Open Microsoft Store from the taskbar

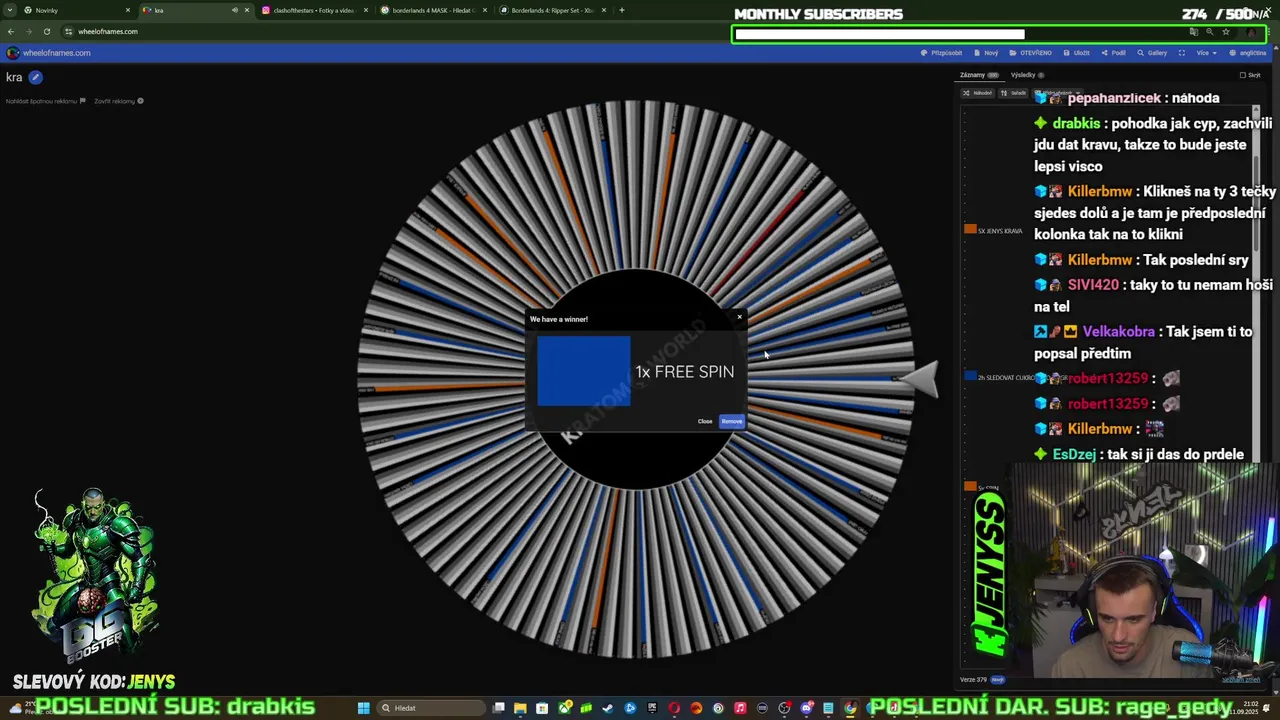coord(542,708)
